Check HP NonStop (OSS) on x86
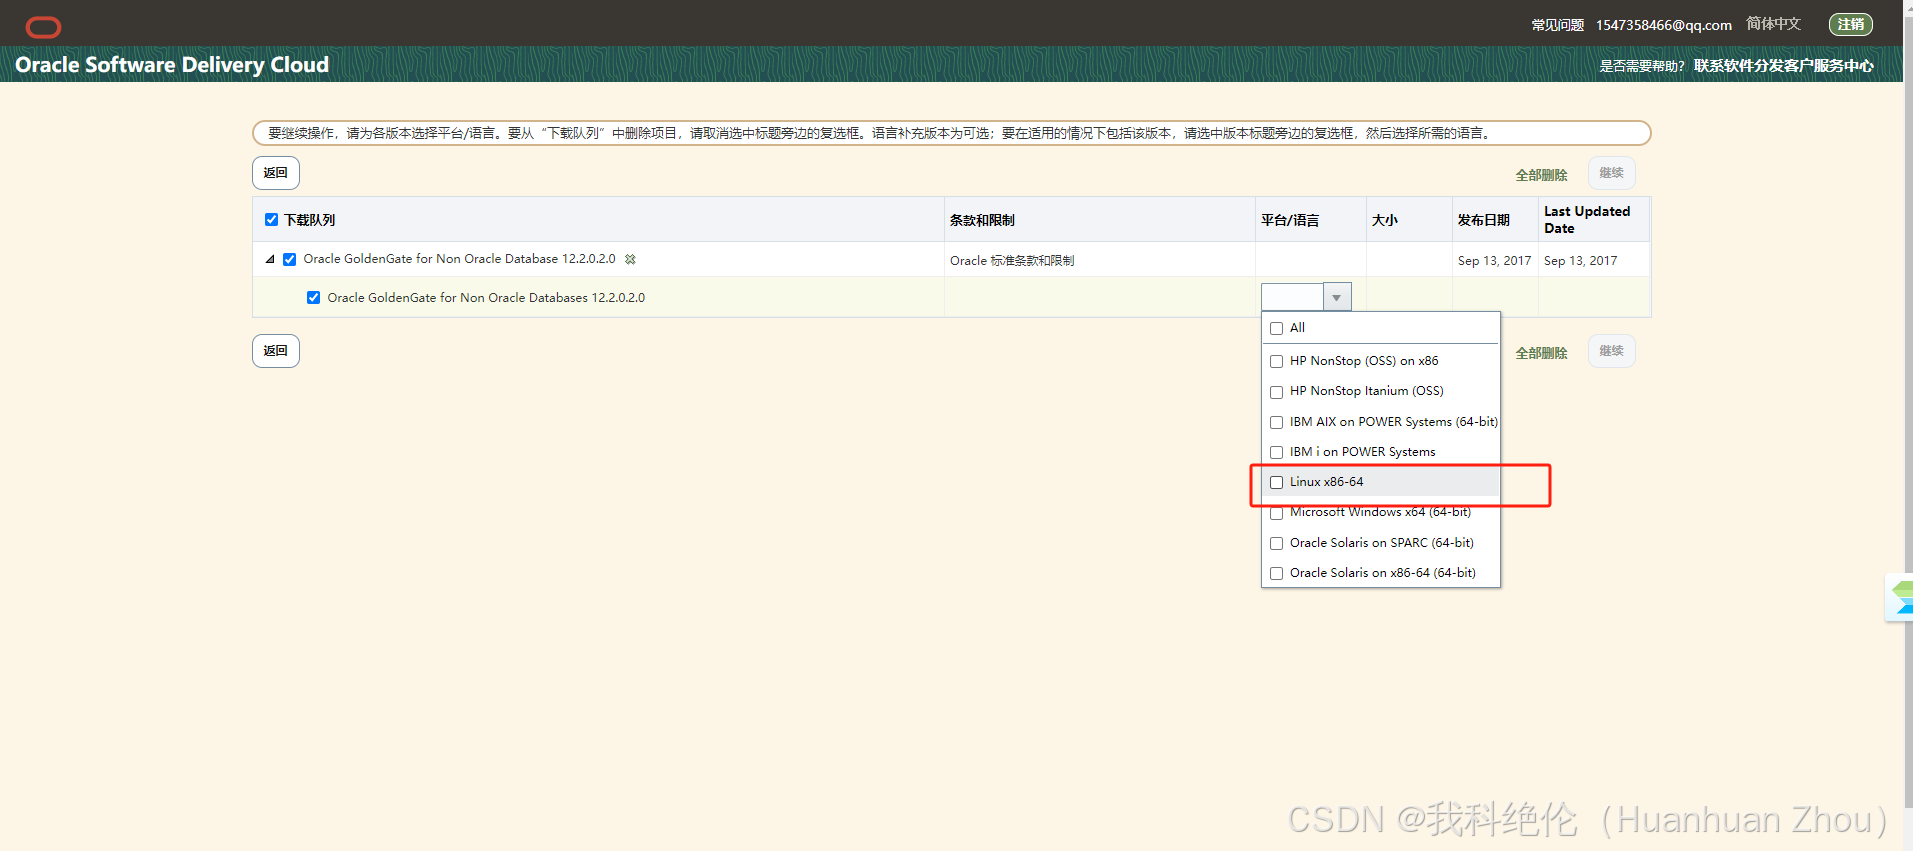 pyautogui.click(x=1276, y=361)
